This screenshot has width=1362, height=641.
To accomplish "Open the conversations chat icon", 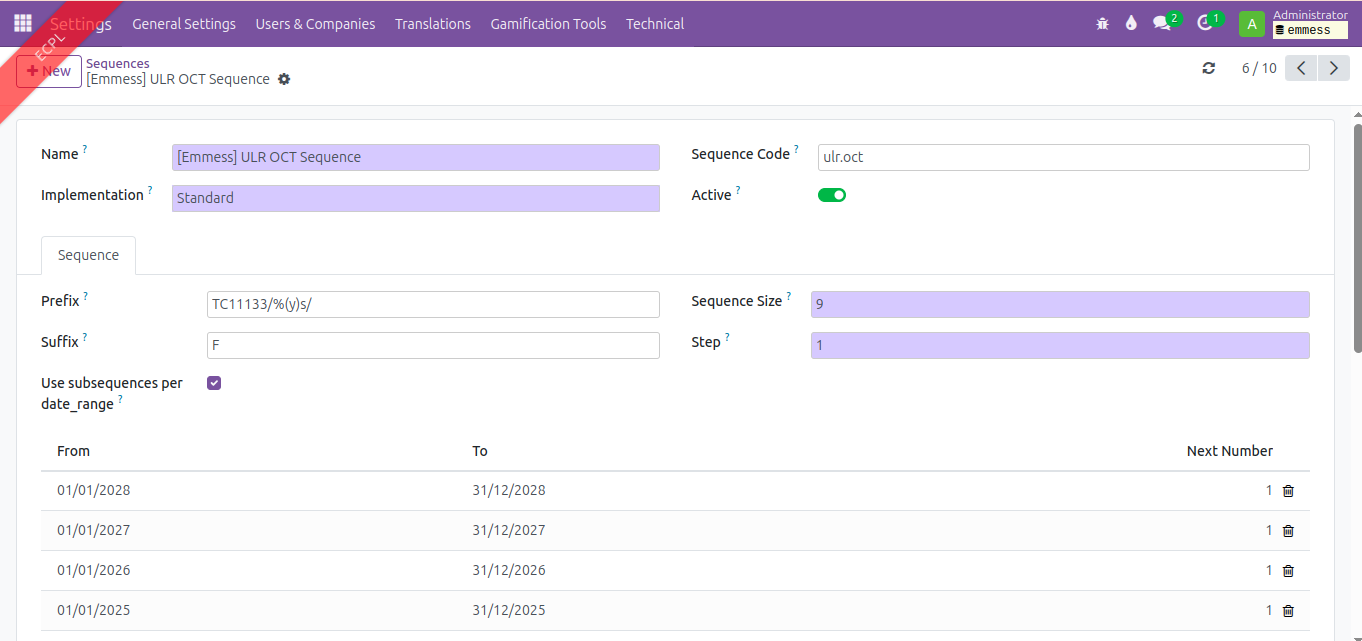I will (1161, 23).
